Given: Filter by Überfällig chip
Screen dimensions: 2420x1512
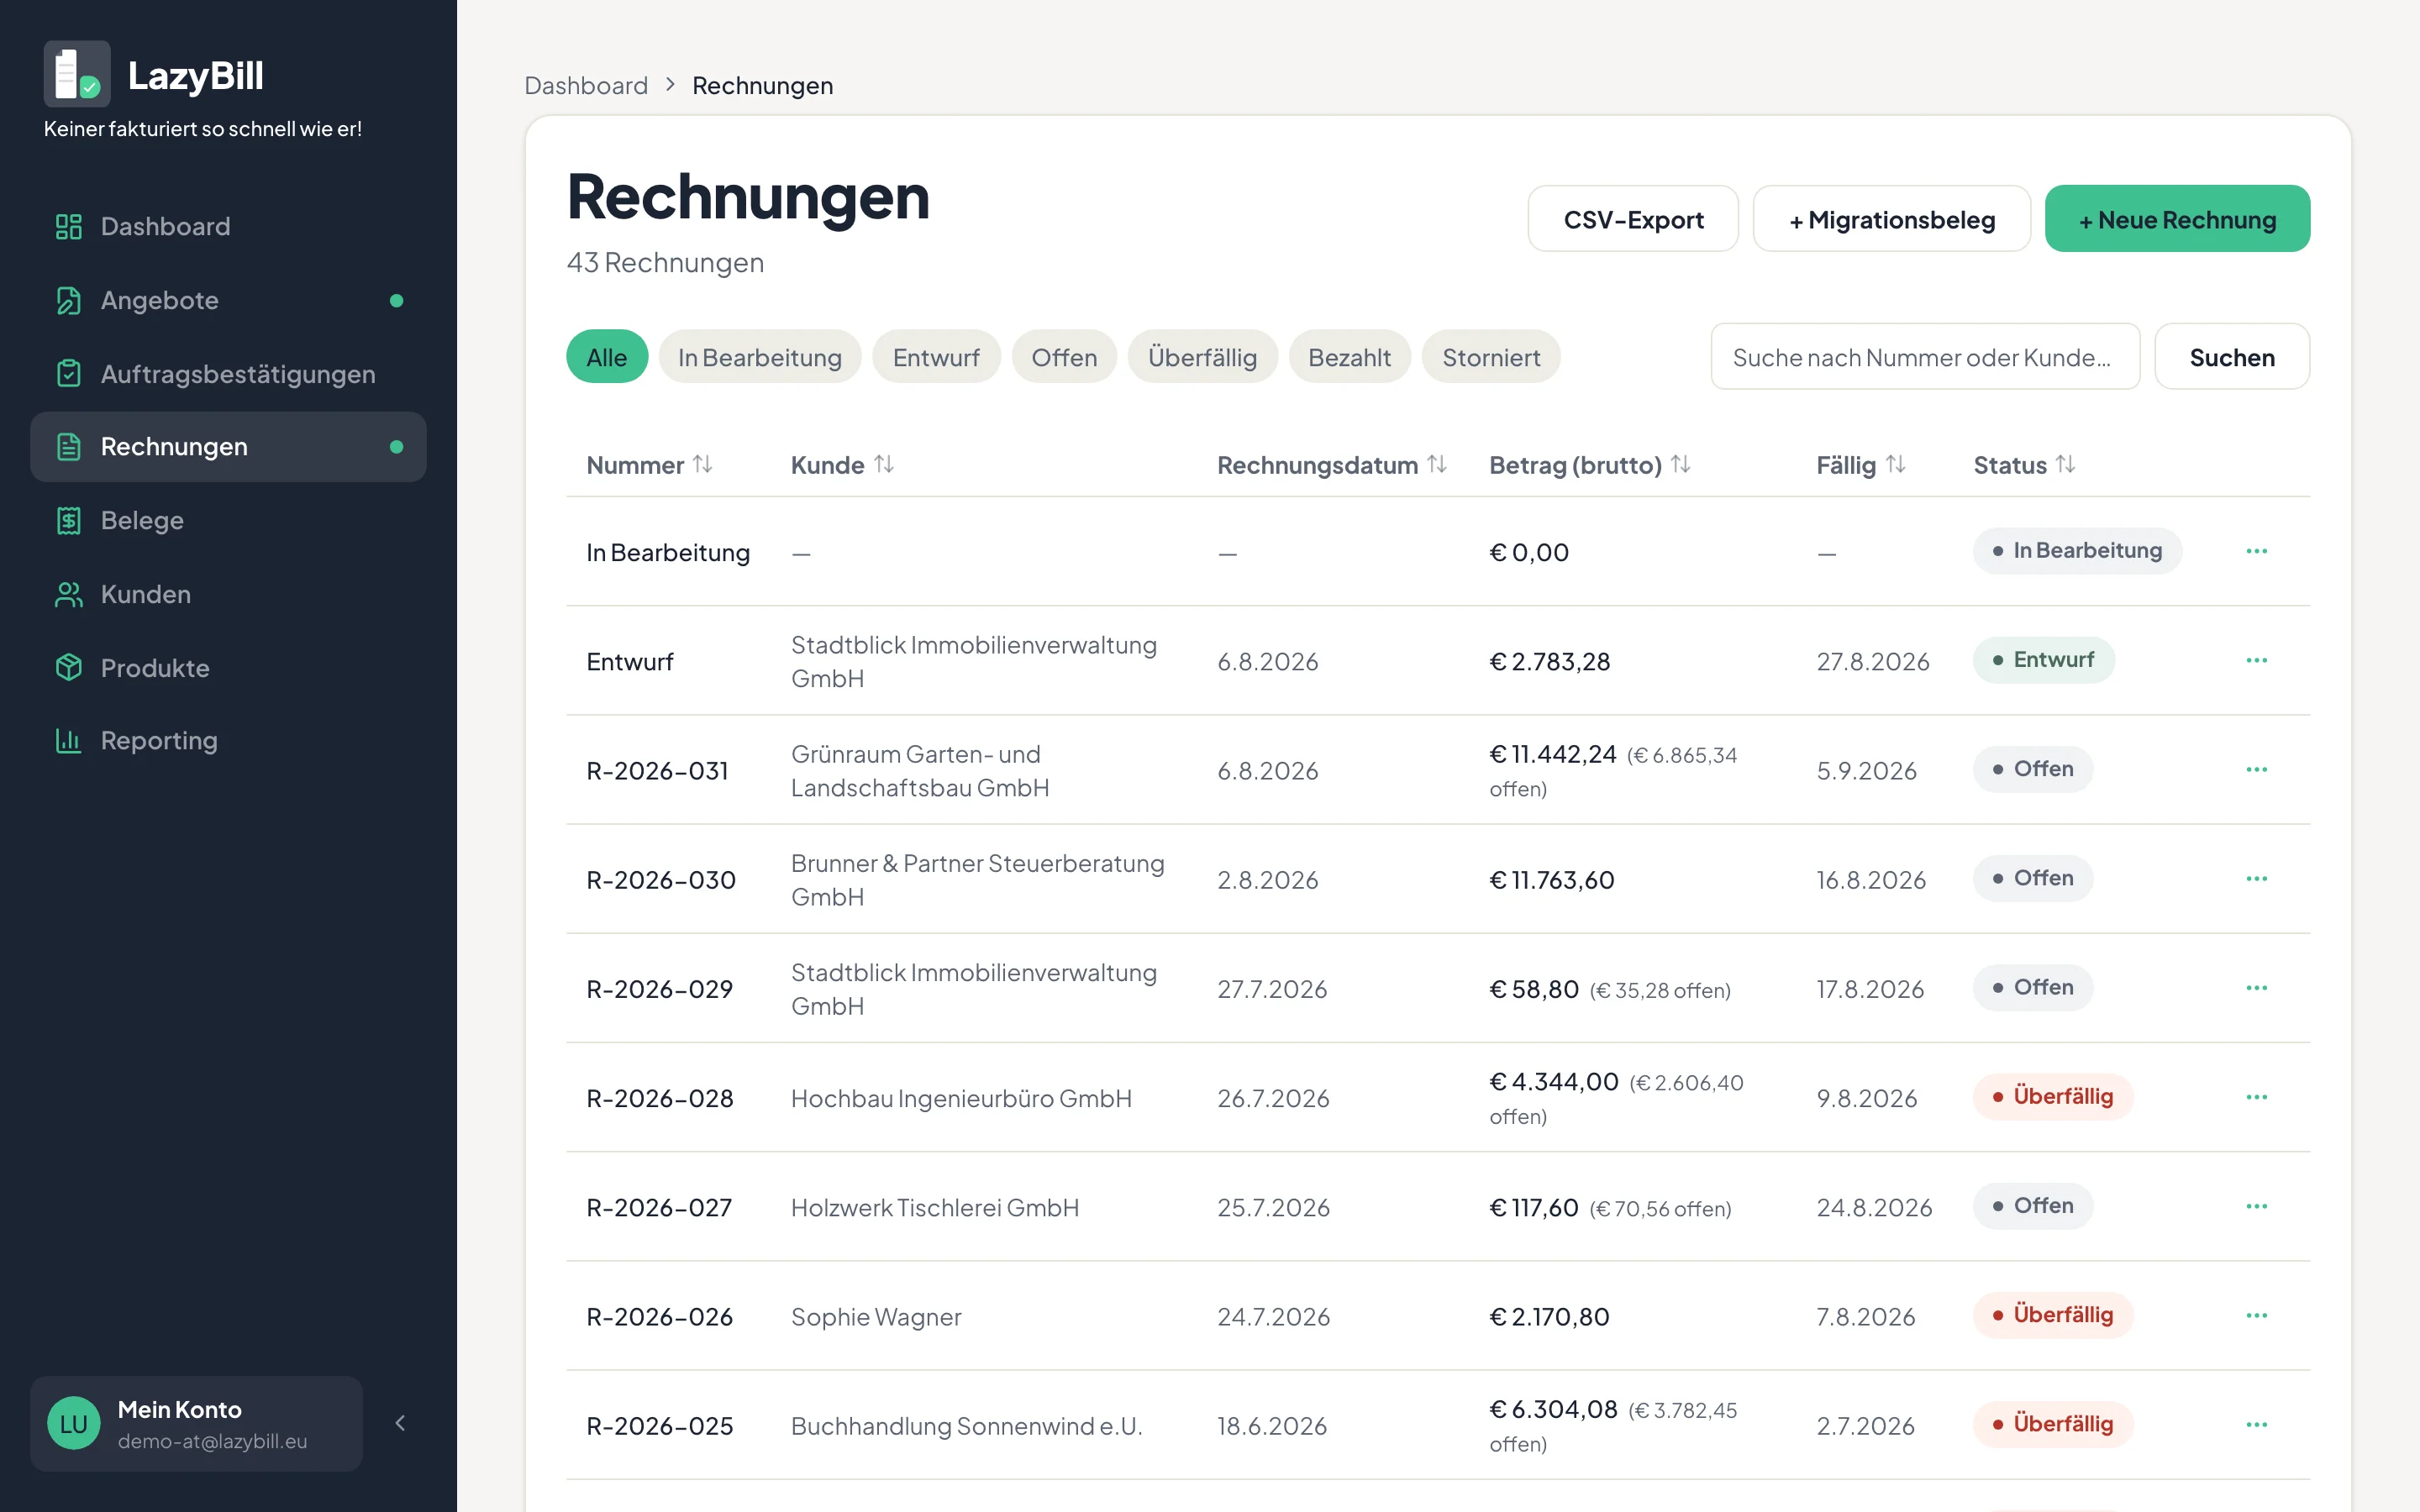Looking at the screenshot, I should (x=1202, y=357).
